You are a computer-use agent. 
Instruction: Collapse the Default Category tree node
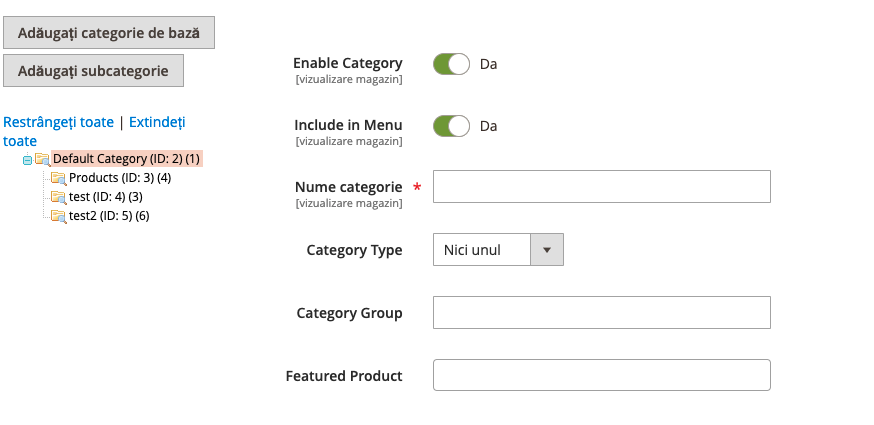27,160
